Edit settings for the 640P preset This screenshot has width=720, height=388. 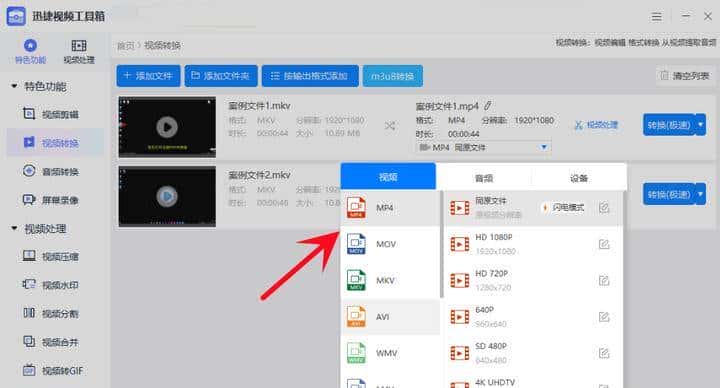point(604,316)
